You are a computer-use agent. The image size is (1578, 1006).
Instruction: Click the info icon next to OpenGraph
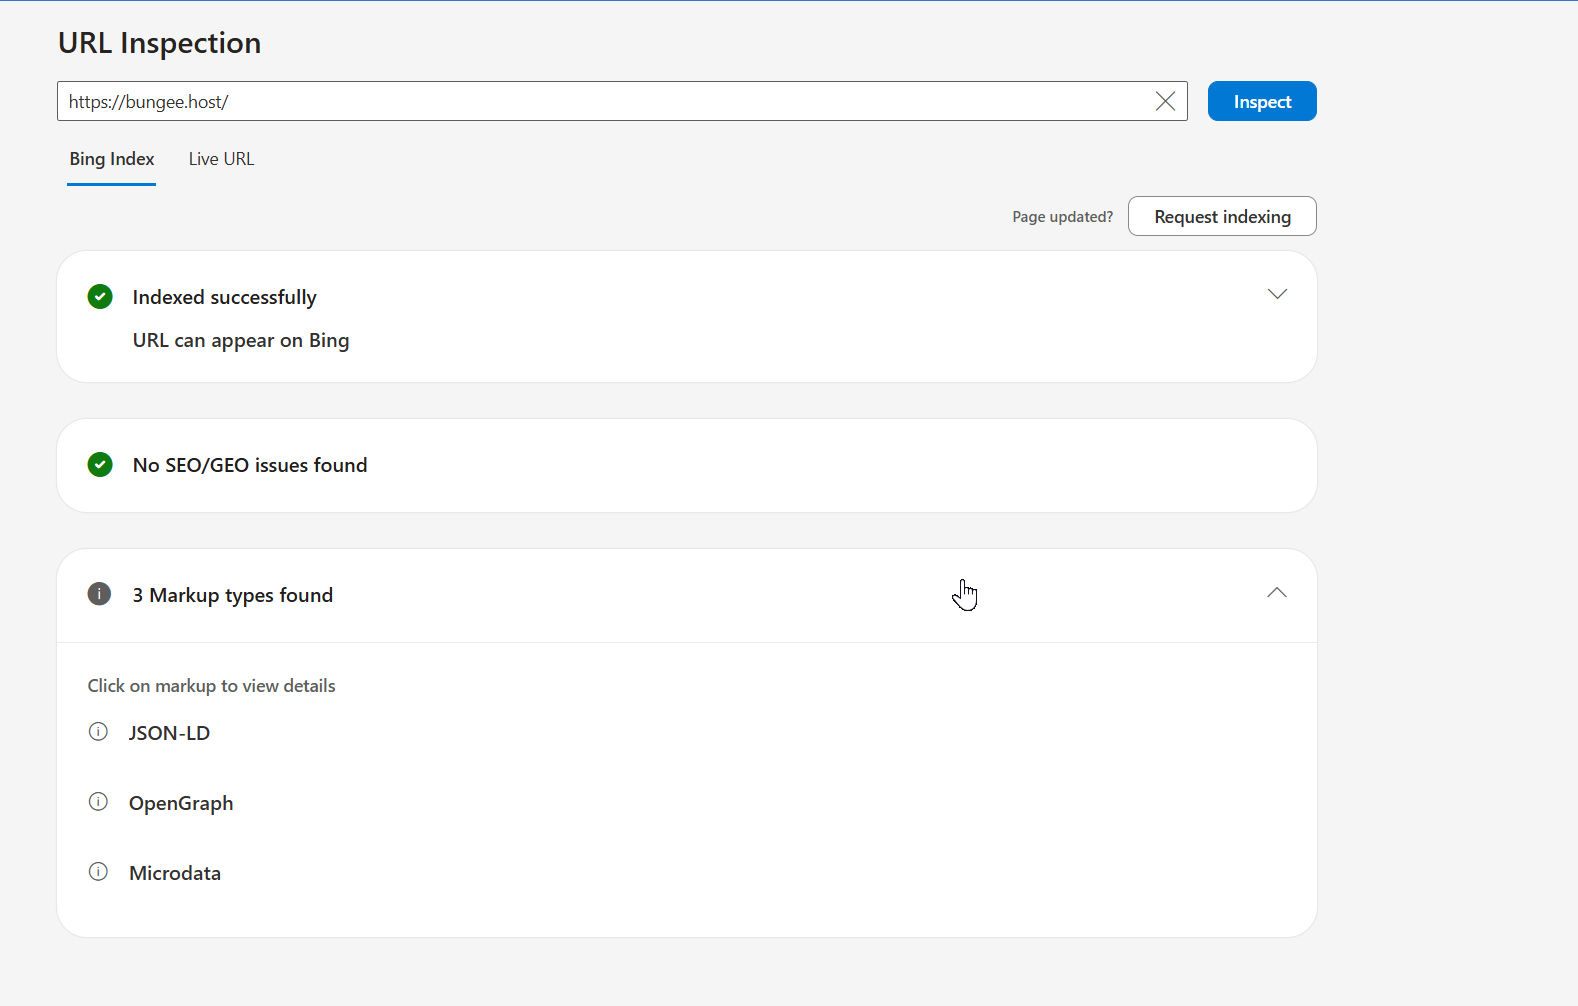(98, 802)
